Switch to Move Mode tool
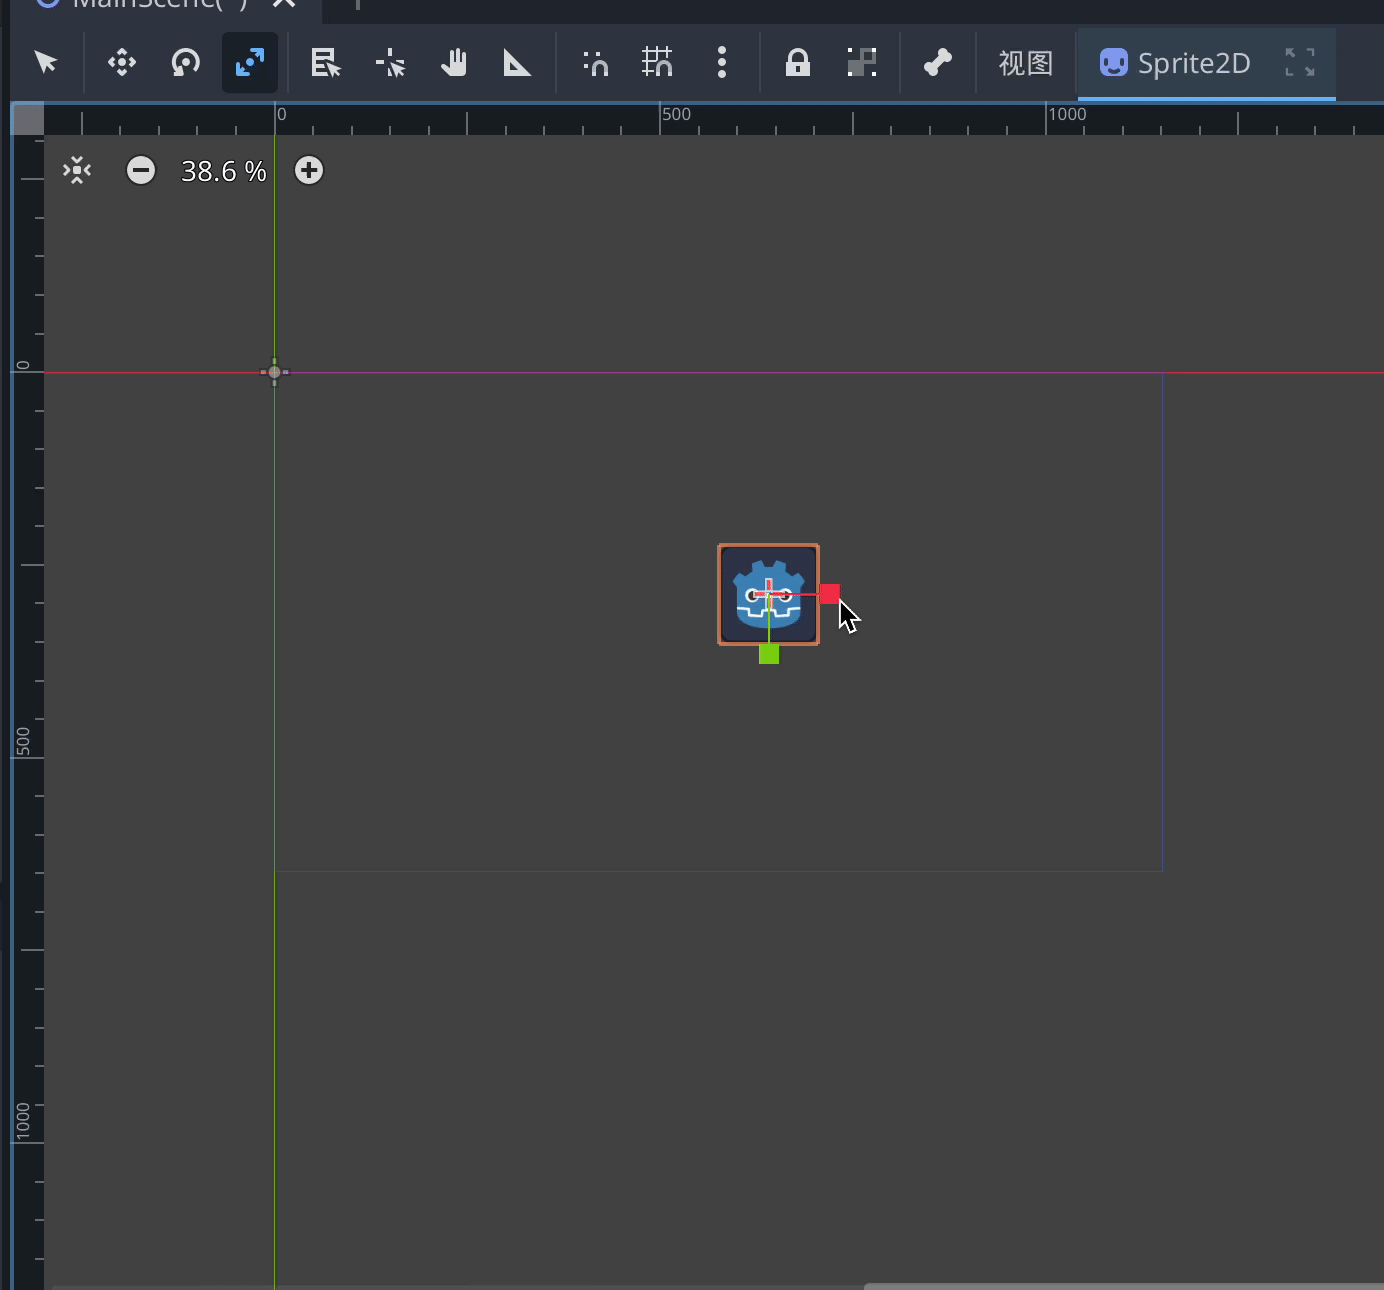Viewport: 1384px width, 1290px height. coord(122,63)
